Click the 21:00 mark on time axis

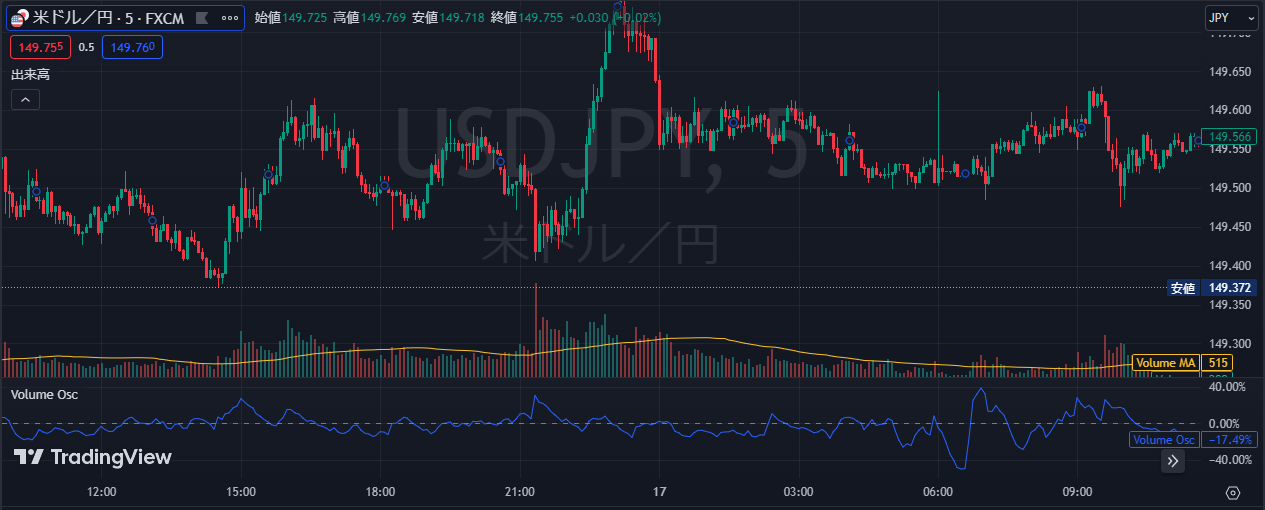520,492
